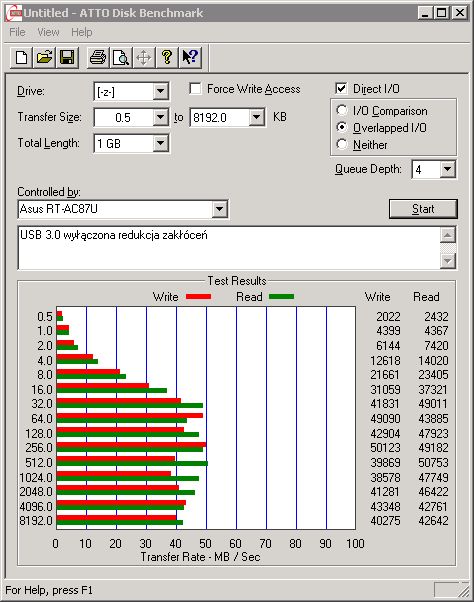The height and width of the screenshot is (602, 474).
Task: Click the 1024.0 row label in chart
Action: pos(36,478)
